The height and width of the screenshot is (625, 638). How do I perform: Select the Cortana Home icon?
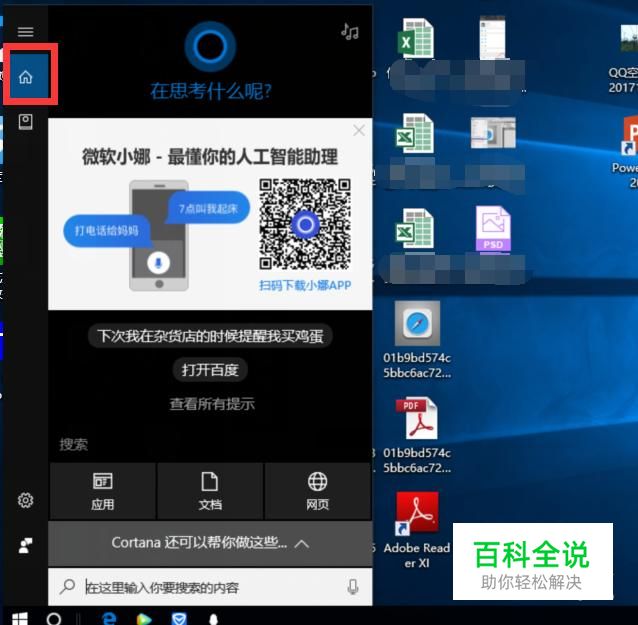coord(26,76)
